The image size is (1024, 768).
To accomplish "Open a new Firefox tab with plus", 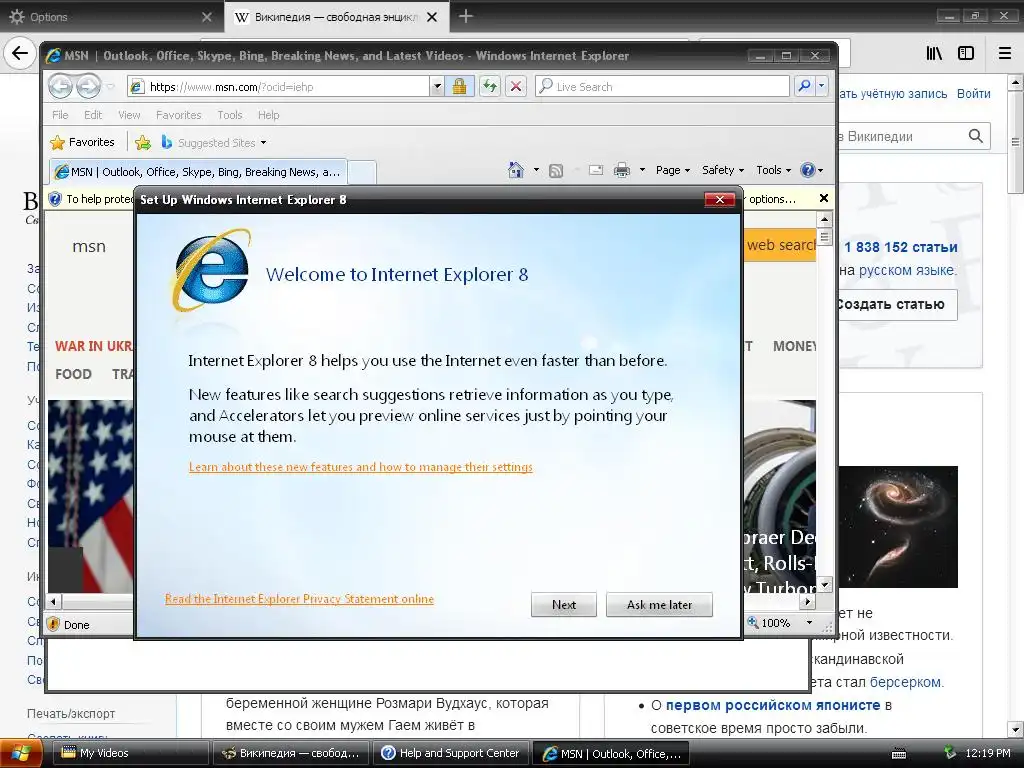I will [x=466, y=16].
